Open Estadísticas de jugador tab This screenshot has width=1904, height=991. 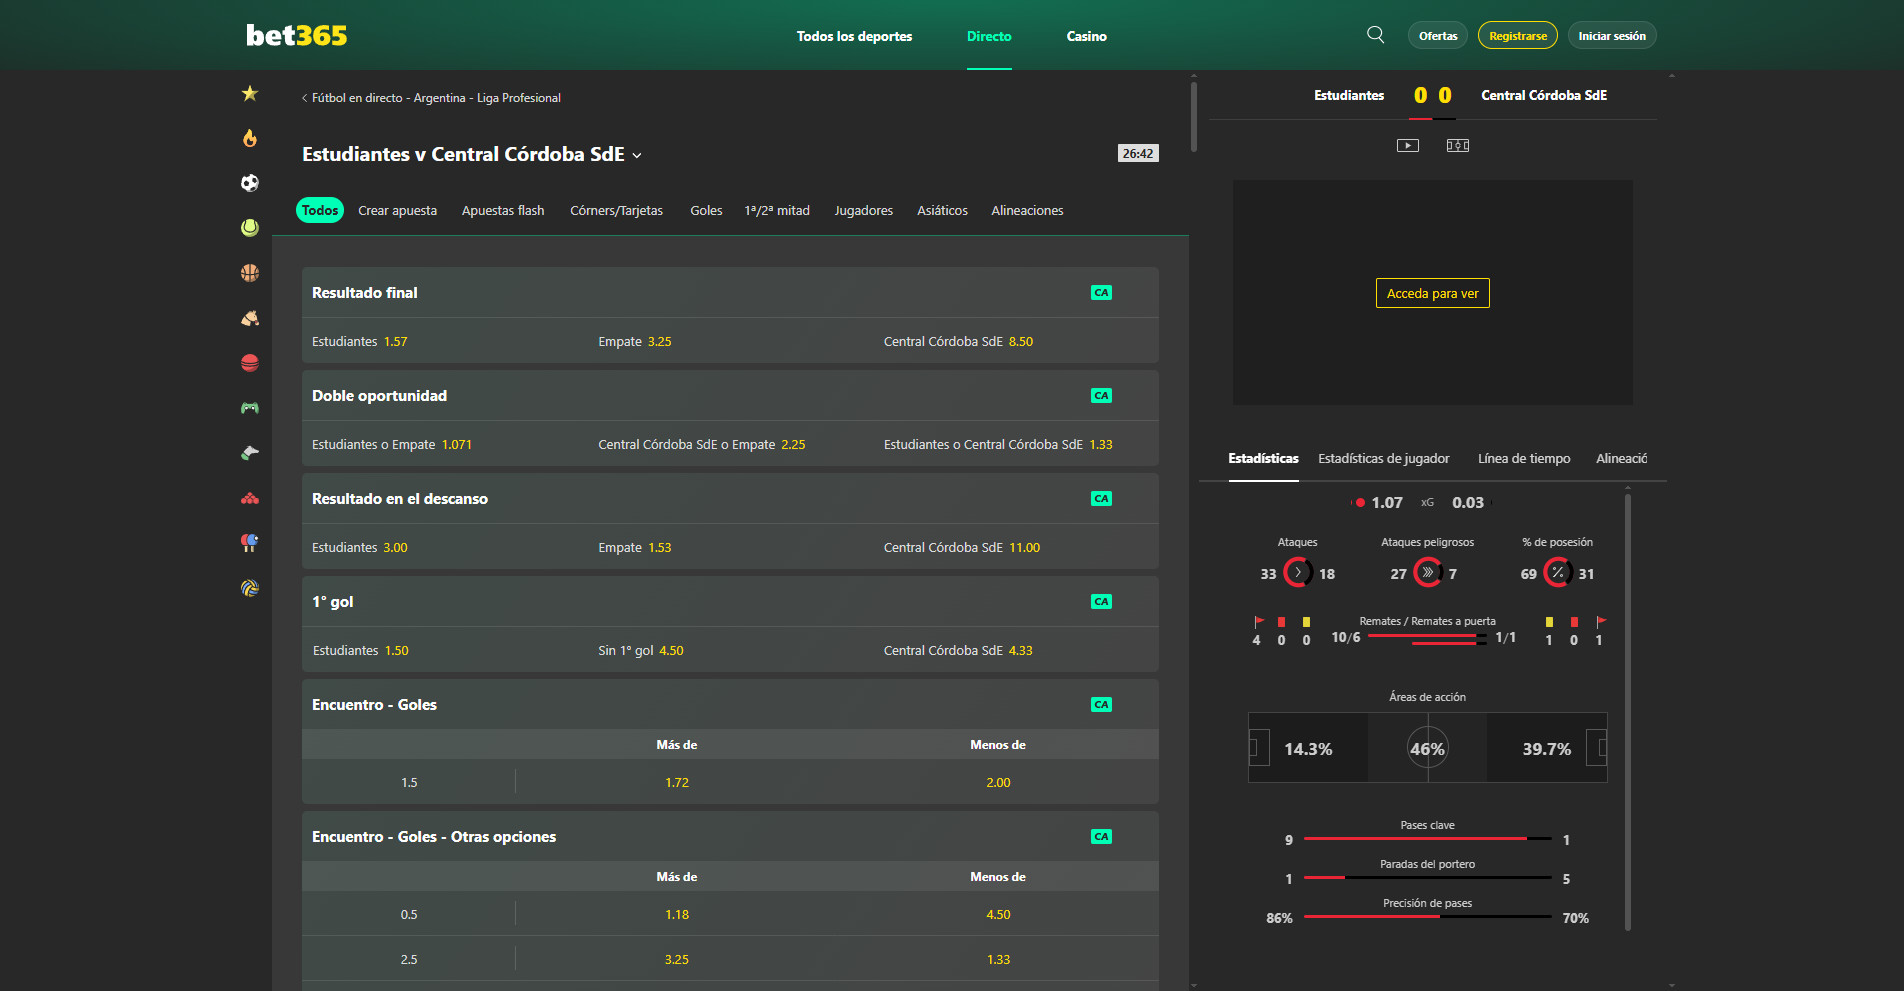click(x=1384, y=459)
